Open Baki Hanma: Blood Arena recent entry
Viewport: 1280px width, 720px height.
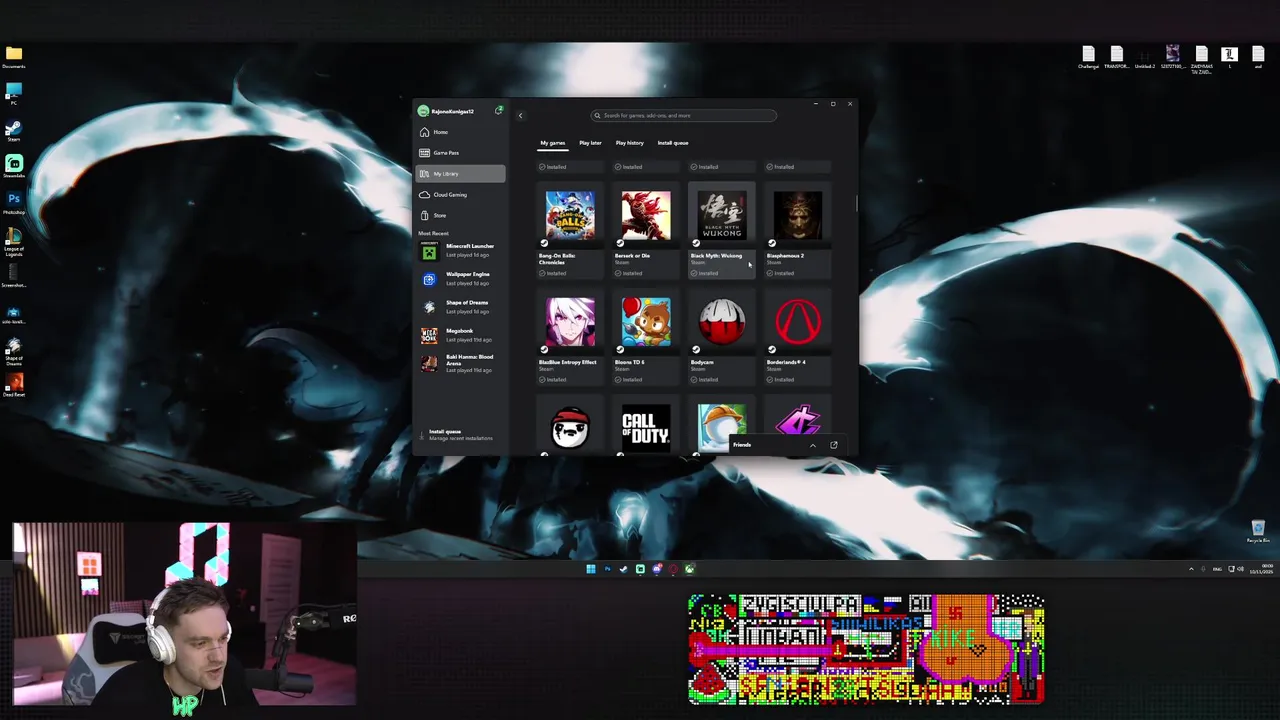460,363
